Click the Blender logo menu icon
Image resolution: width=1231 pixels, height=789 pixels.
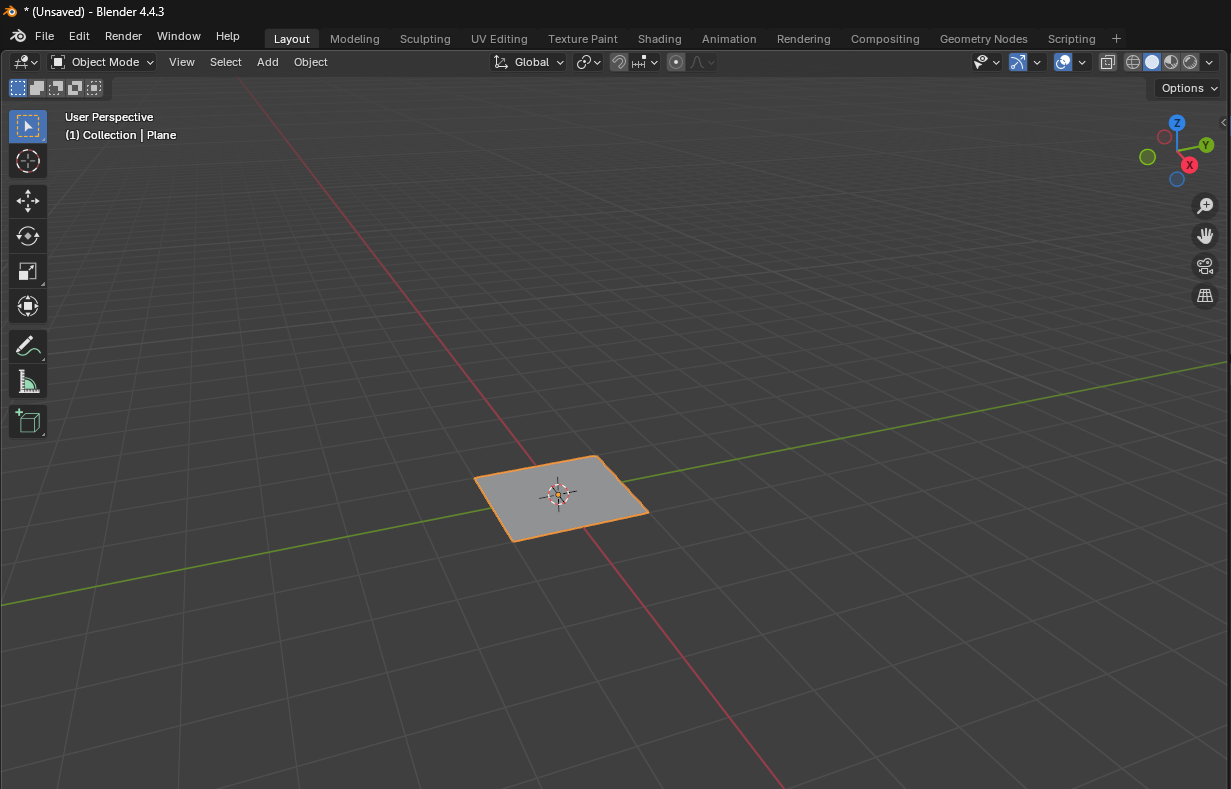[18, 36]
